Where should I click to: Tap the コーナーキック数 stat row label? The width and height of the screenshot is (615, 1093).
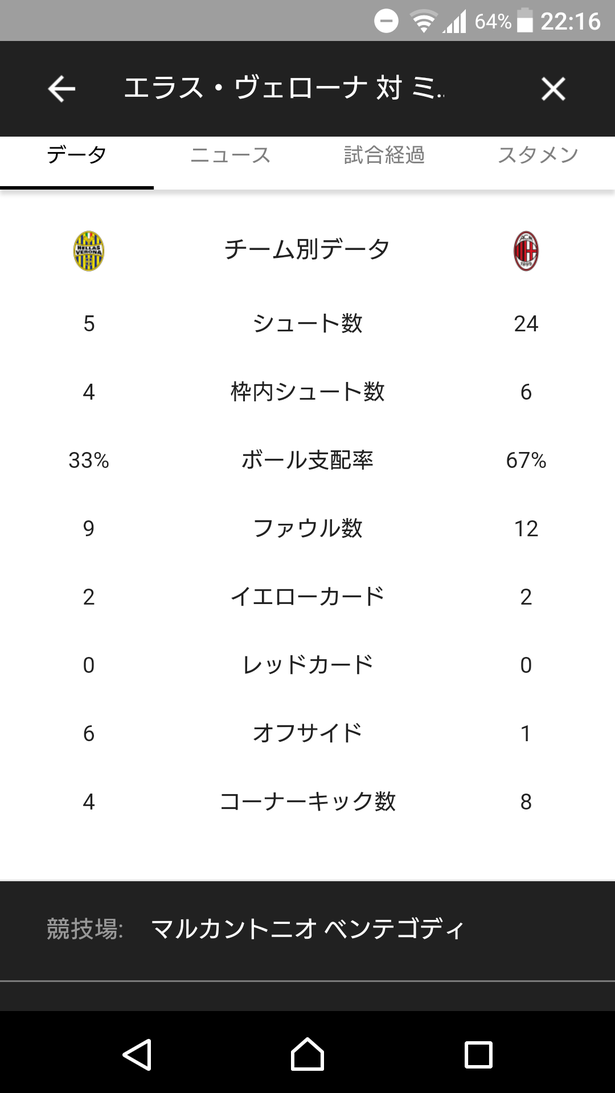pyautogui.click(x=308, y=802)
